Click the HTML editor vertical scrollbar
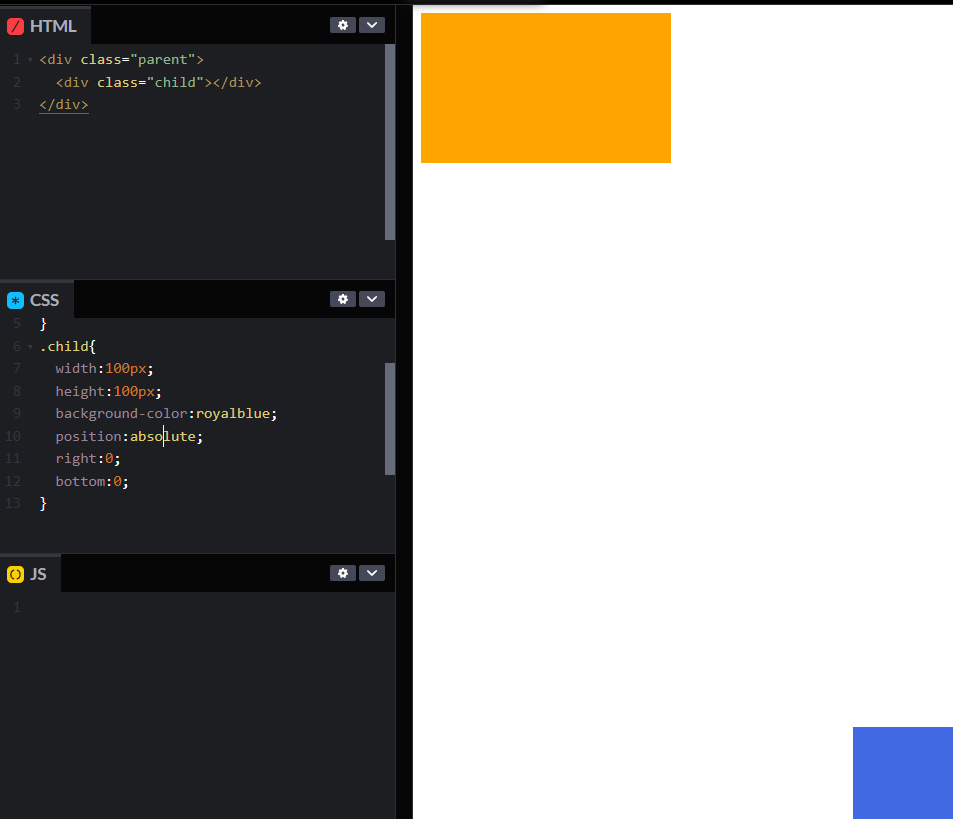 [x=390, y=142]
